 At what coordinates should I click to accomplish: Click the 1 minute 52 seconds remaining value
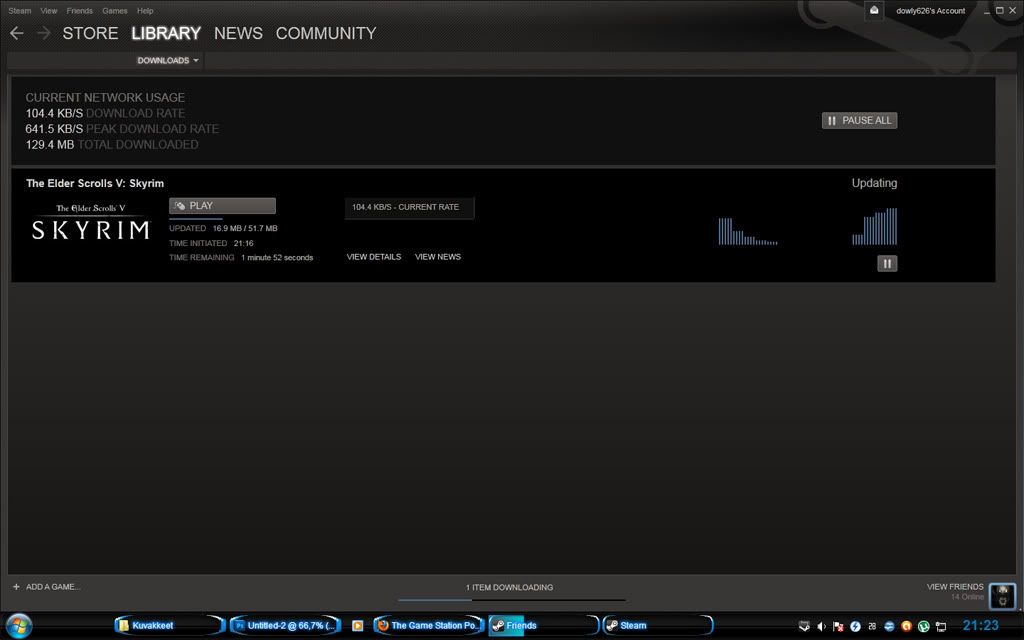coord(277,257)
